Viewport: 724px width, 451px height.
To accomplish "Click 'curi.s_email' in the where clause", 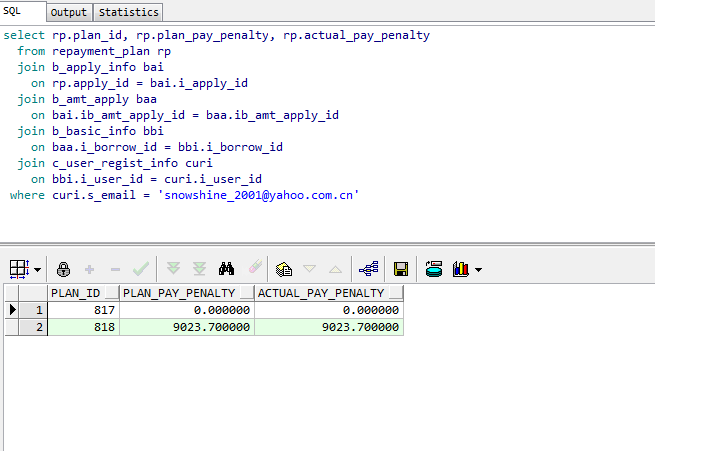I will pos(94,195).
